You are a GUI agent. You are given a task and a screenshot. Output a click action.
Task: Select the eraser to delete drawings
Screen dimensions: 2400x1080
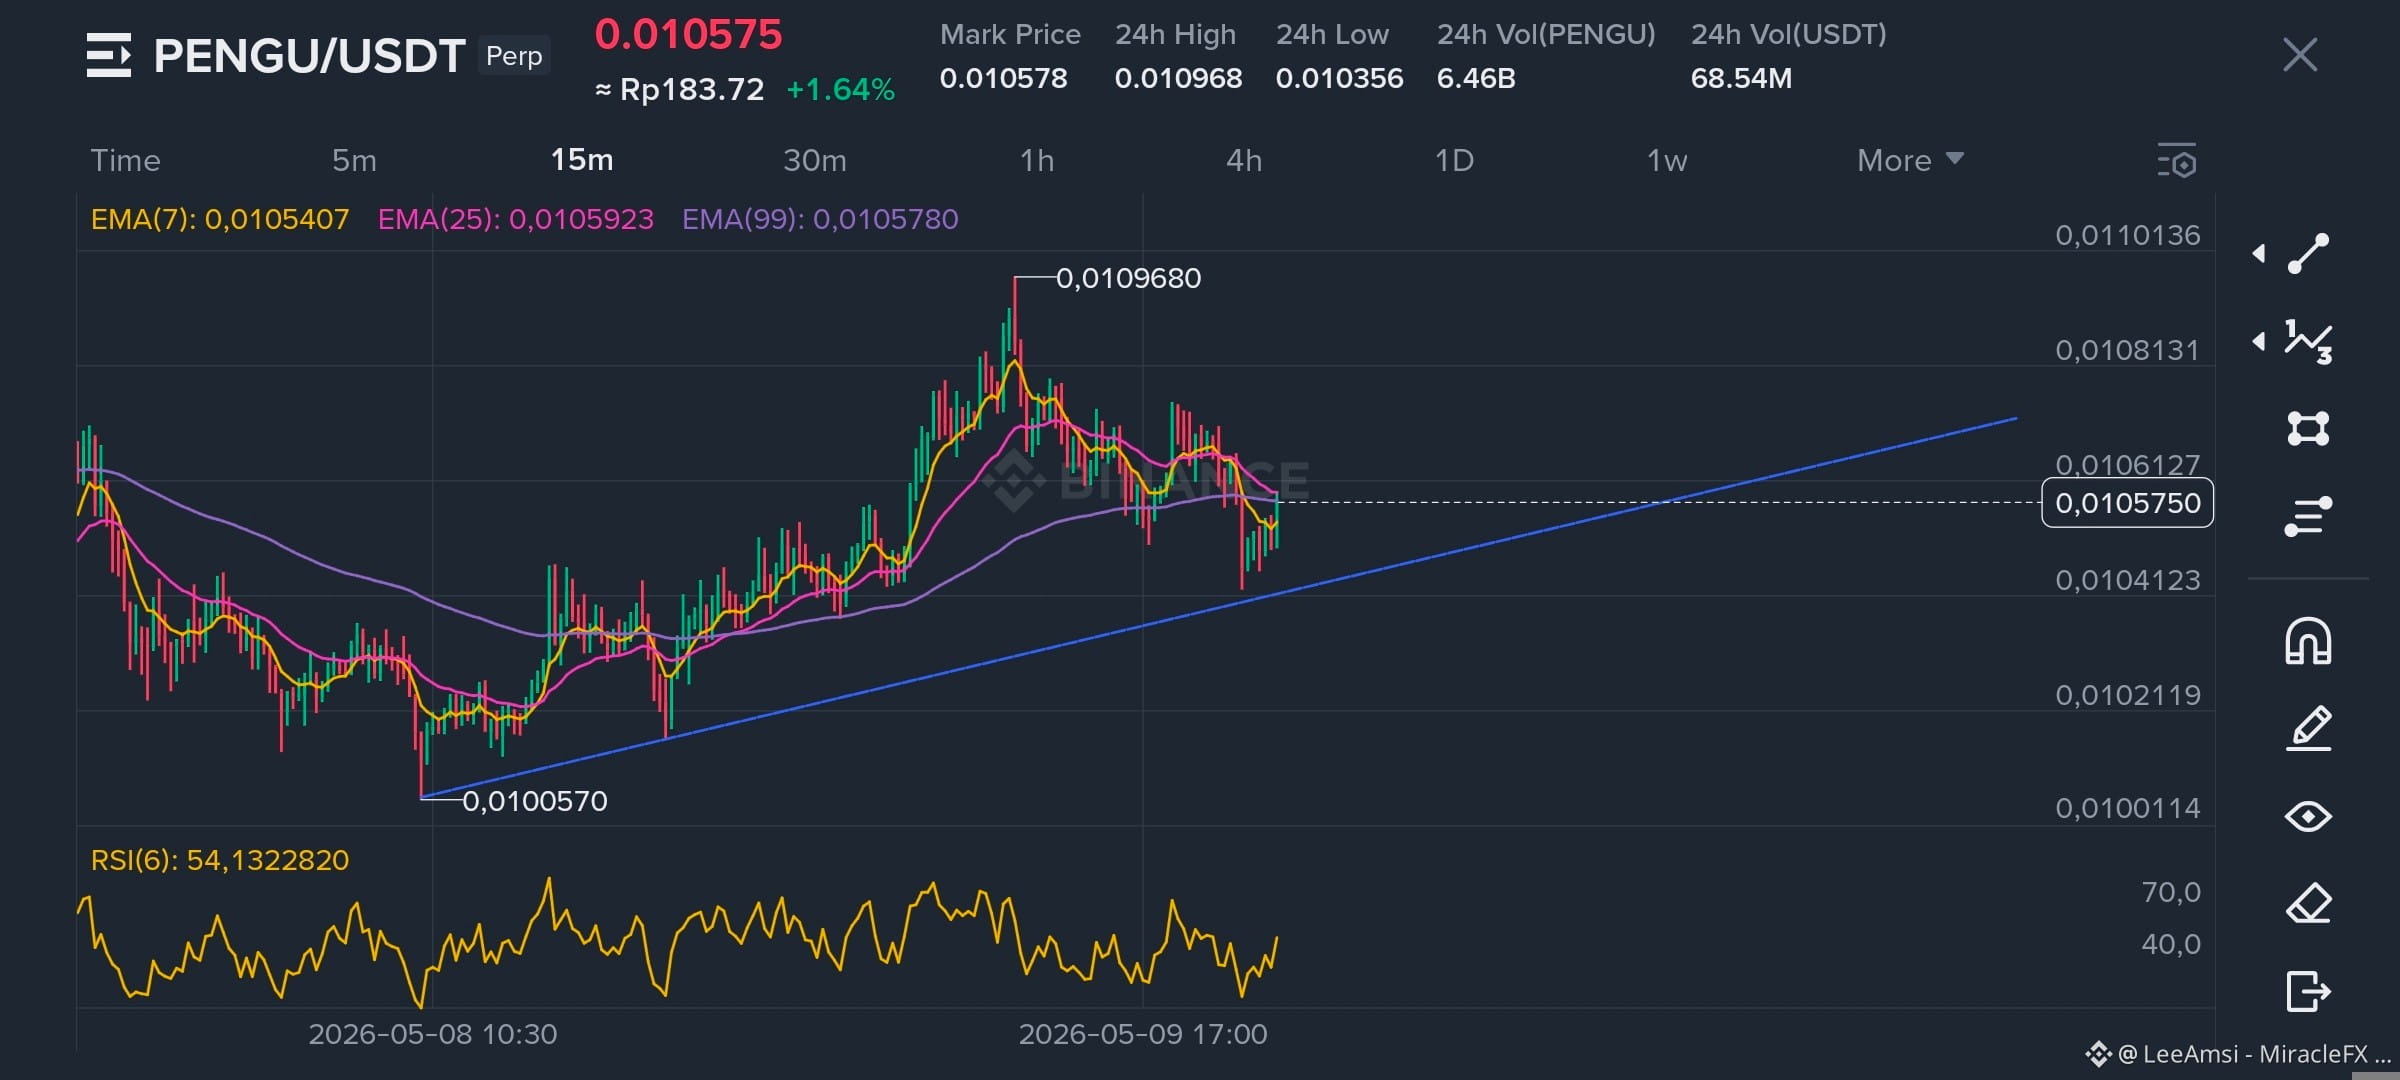coord(2308,904)
